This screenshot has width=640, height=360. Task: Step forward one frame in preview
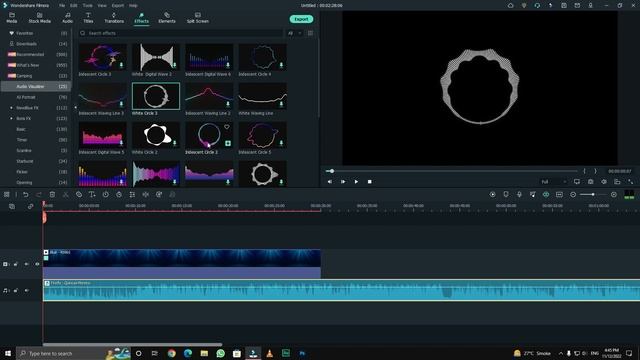pos(343,182)
